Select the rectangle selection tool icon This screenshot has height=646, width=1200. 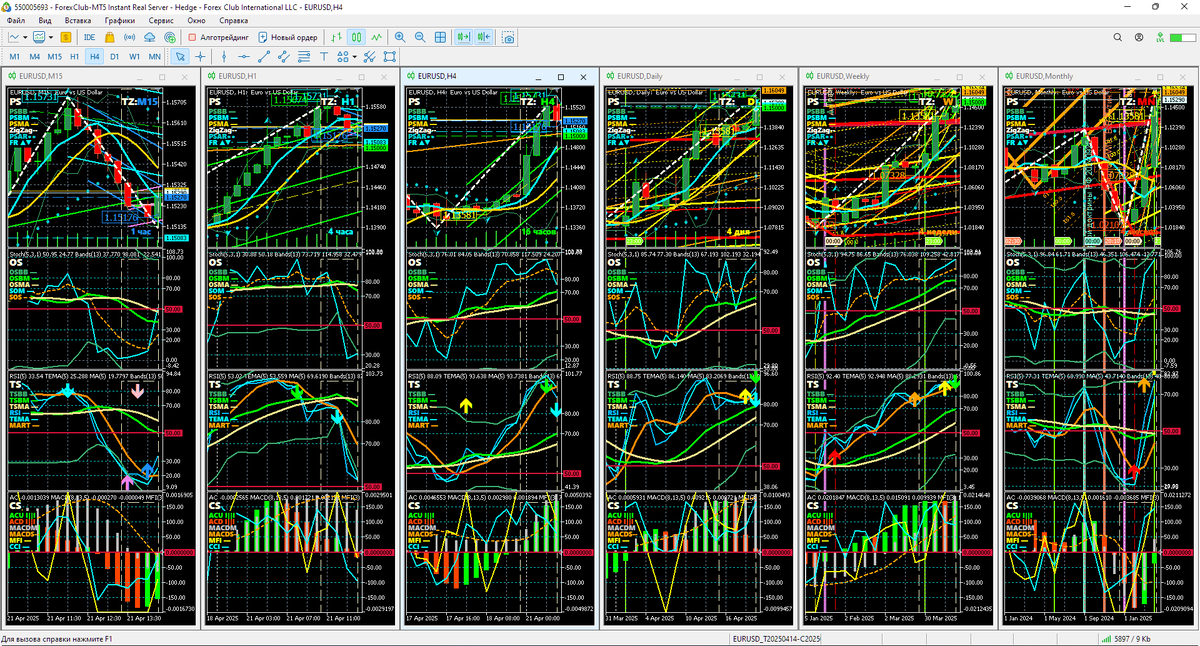tap(389, 57)
